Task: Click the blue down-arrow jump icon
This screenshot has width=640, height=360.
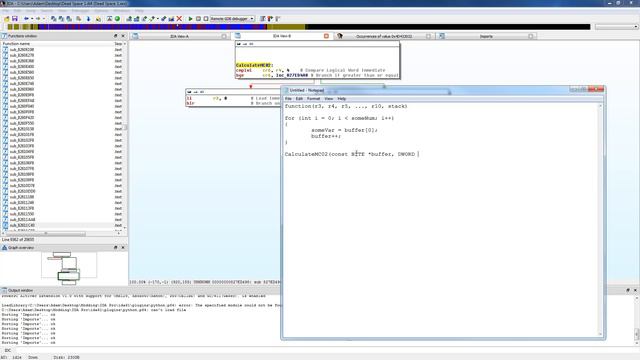Action: 88,19
